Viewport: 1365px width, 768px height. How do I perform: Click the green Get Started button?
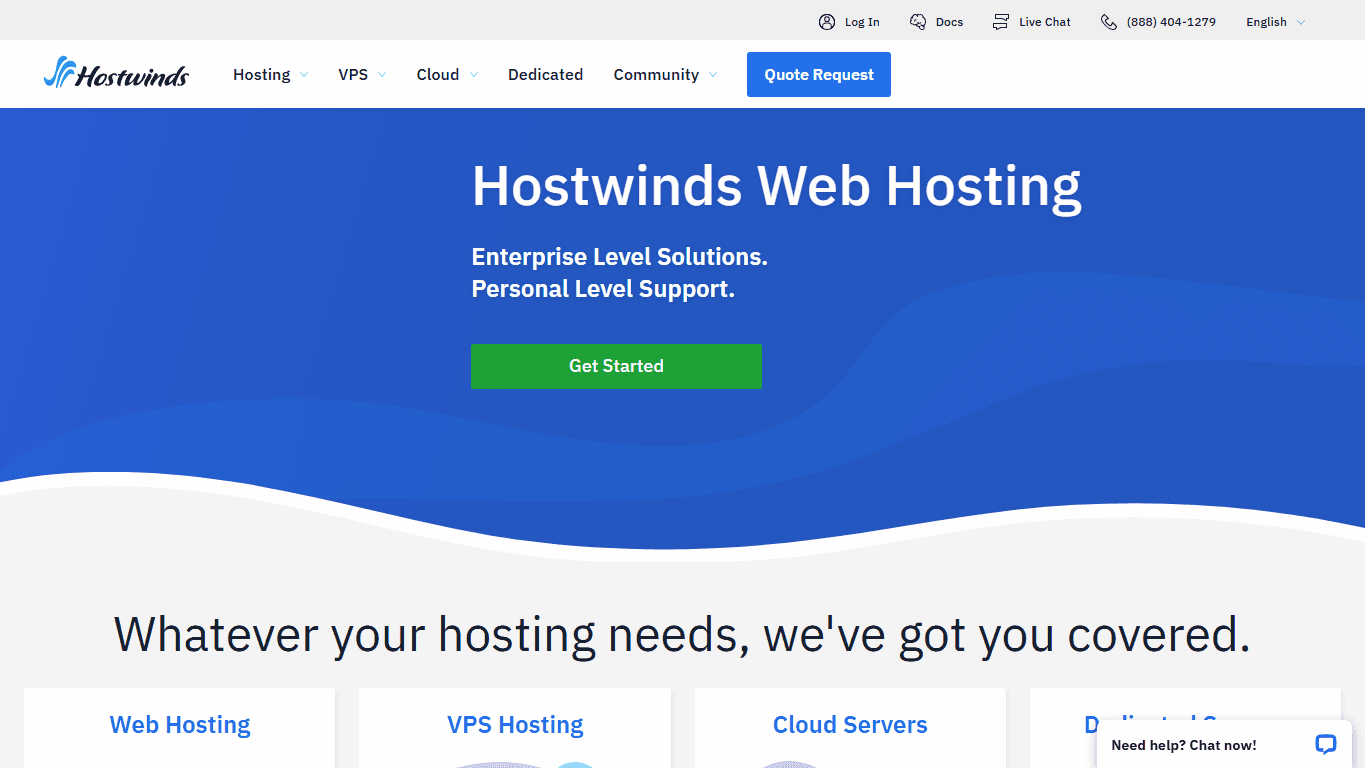pyautogui.click(x=616, y=366)
